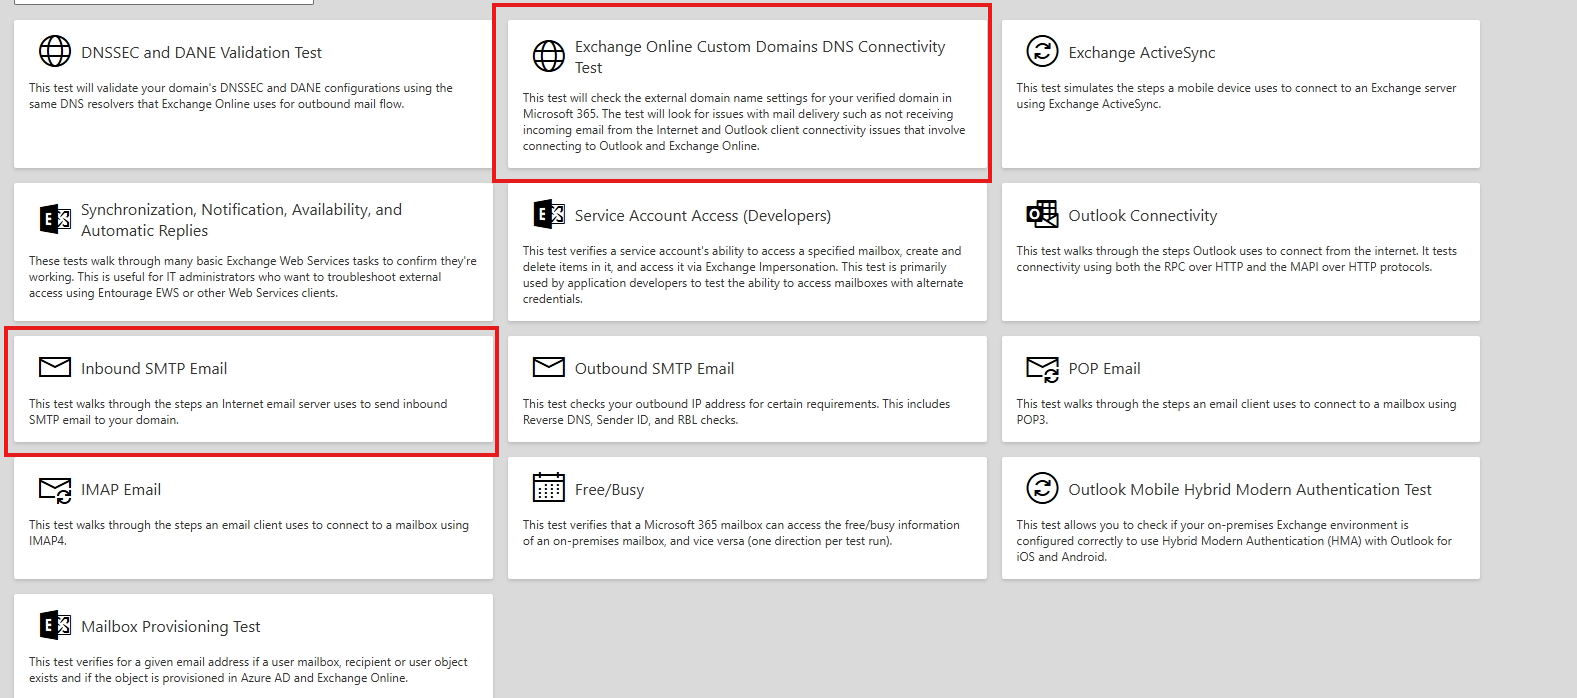Click the Outlook icon next to Outlook Connectivity

(x=1042, y=214)
